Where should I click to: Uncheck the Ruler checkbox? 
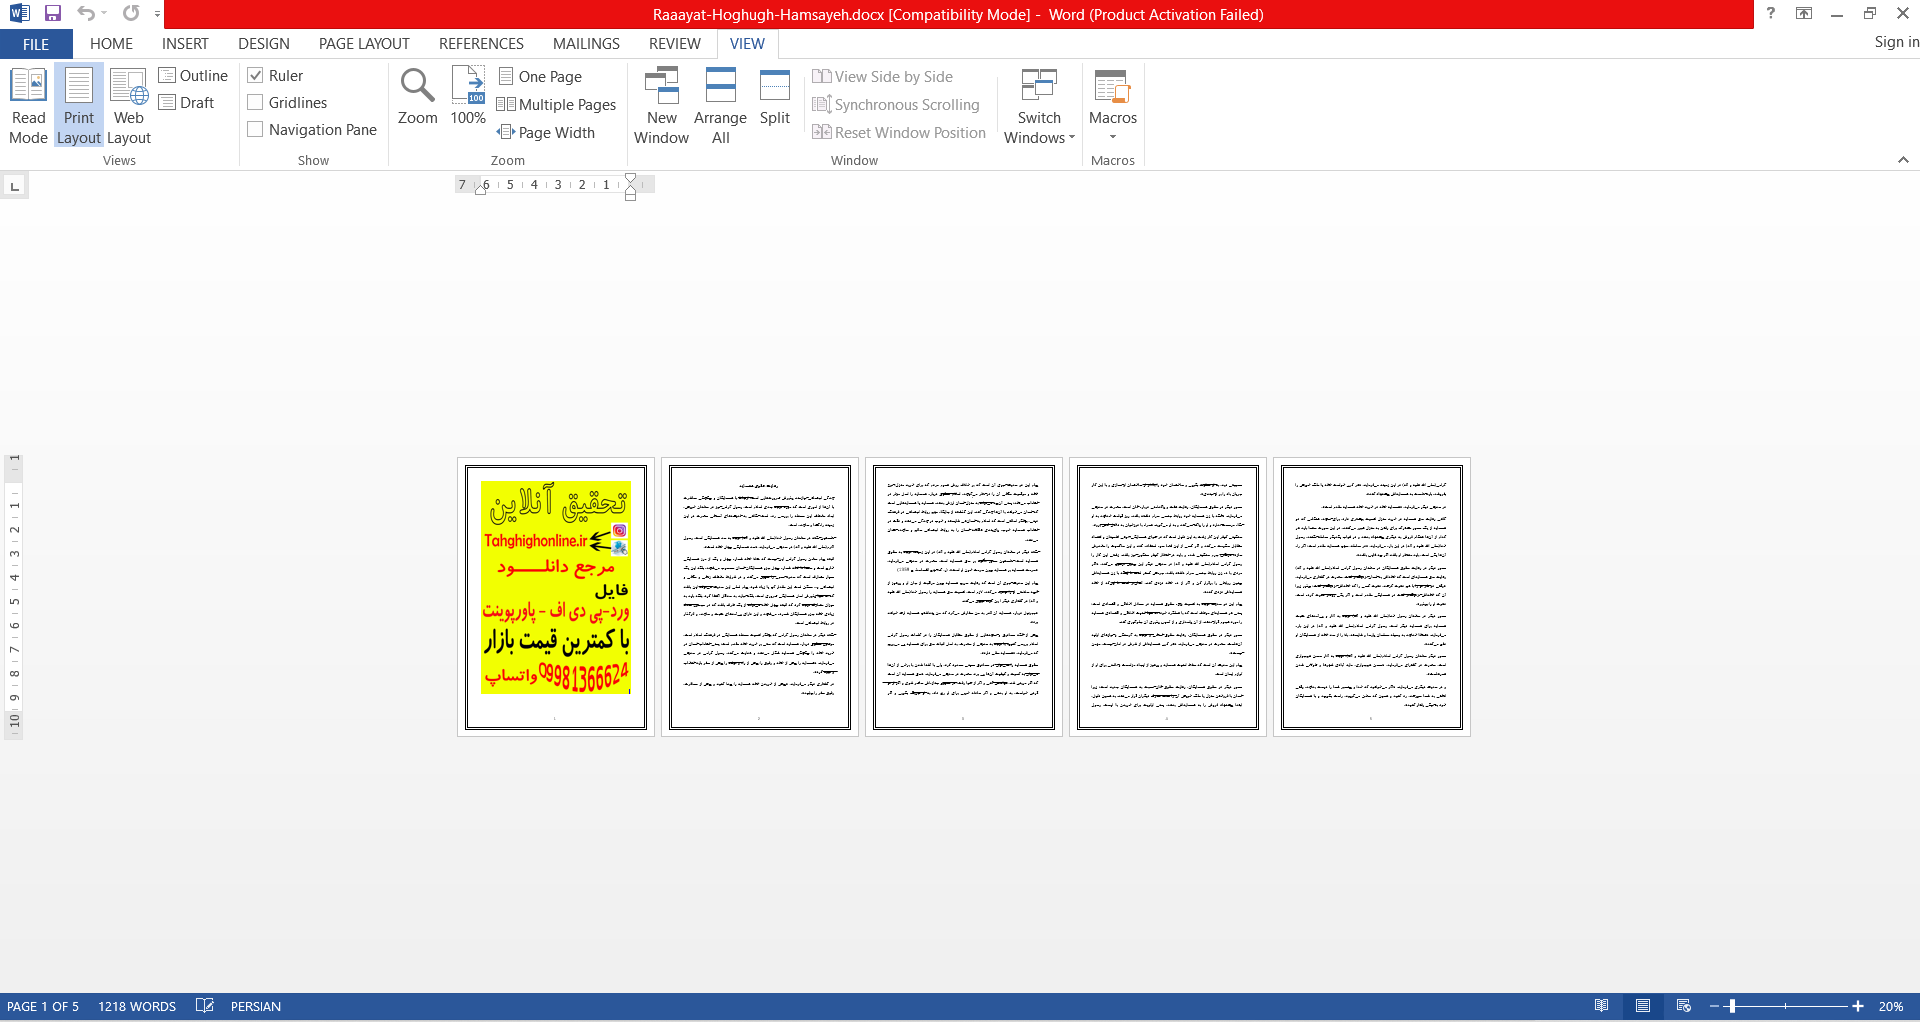tap(255, 76)
